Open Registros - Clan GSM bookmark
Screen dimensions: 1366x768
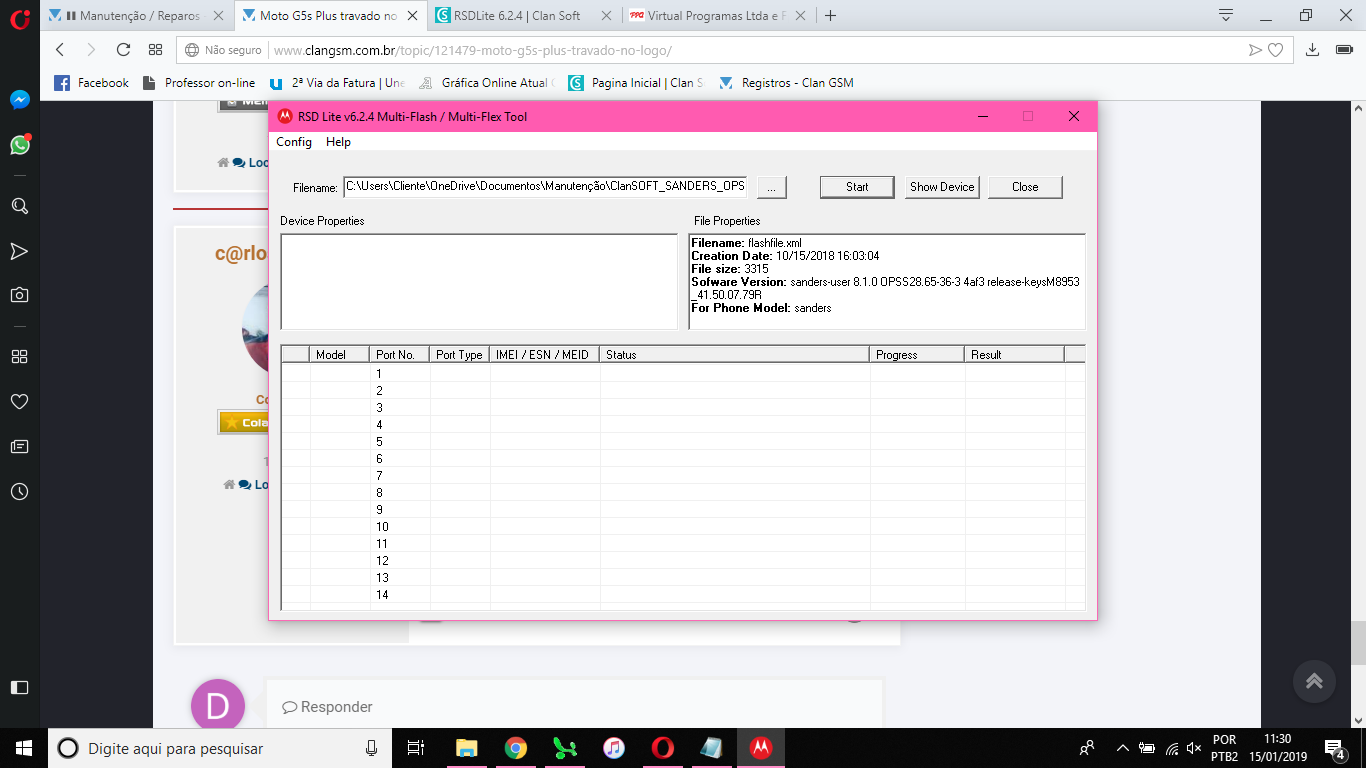click(x=786, y=83)
